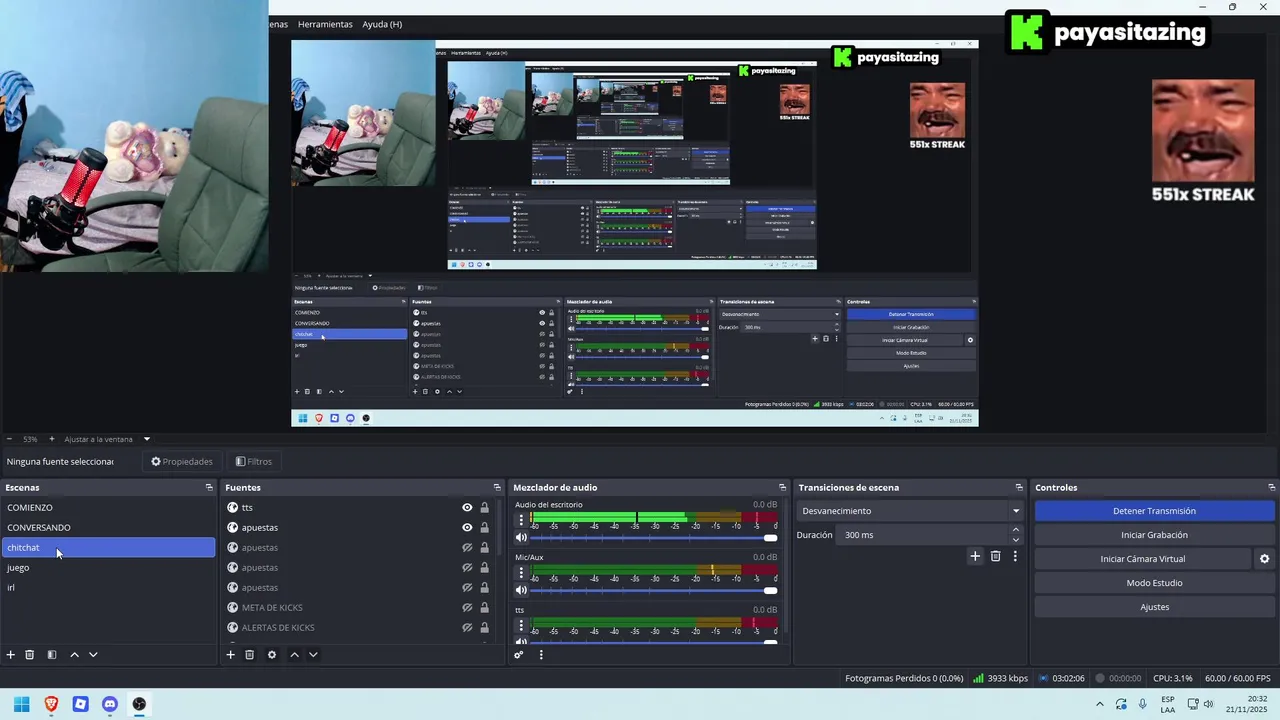Open scene filters icon in Escenas toolbar
1280x720 pixels.
(52, 655)
